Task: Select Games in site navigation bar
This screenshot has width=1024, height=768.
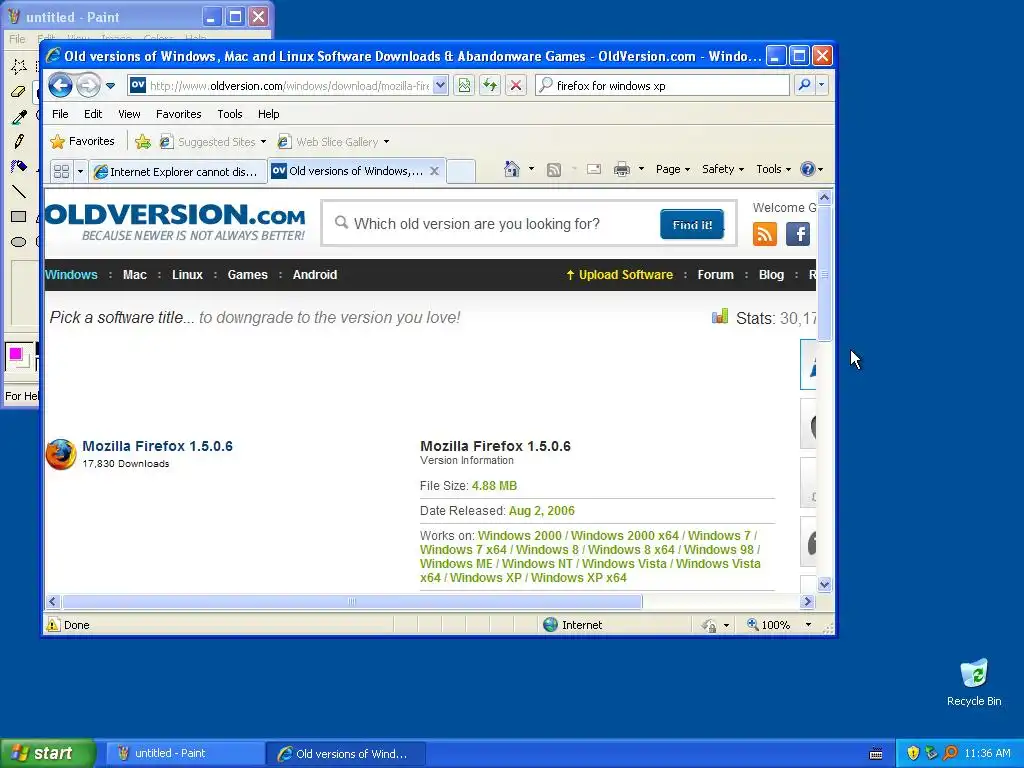Action: [248, 275]
